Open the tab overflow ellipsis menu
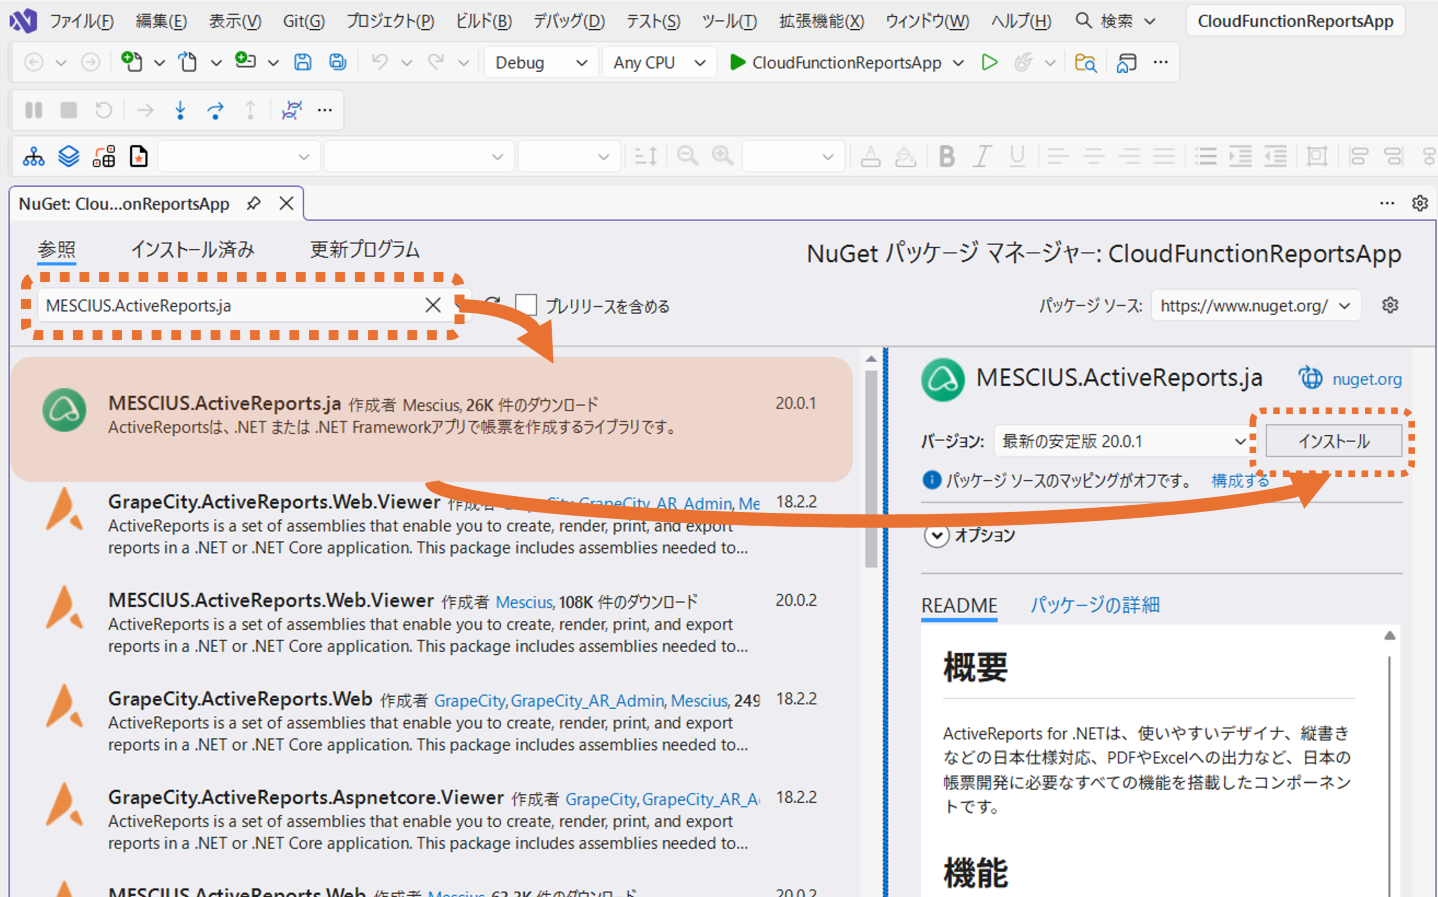 click(1387, 203)
